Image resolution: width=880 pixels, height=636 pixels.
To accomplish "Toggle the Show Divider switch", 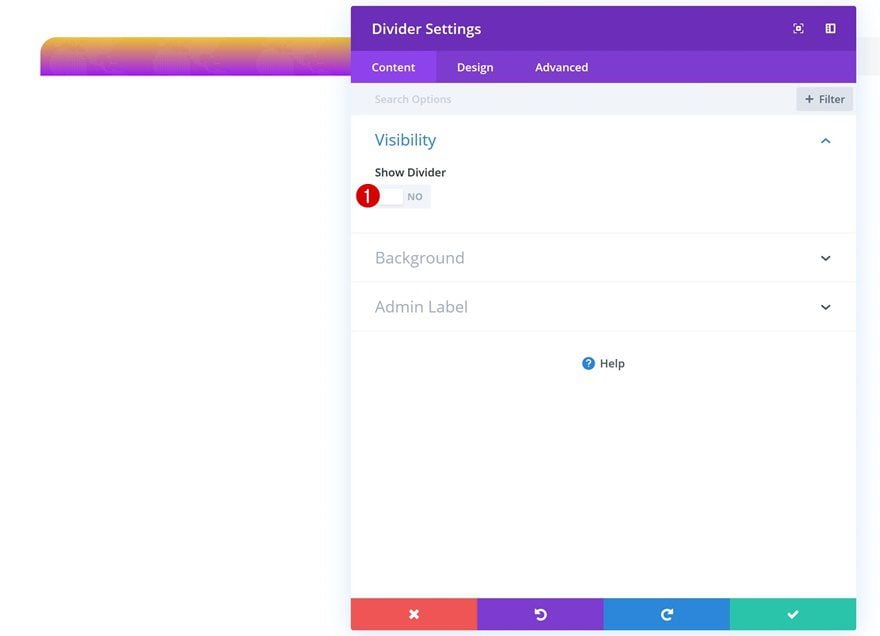I will pos(402,196).
